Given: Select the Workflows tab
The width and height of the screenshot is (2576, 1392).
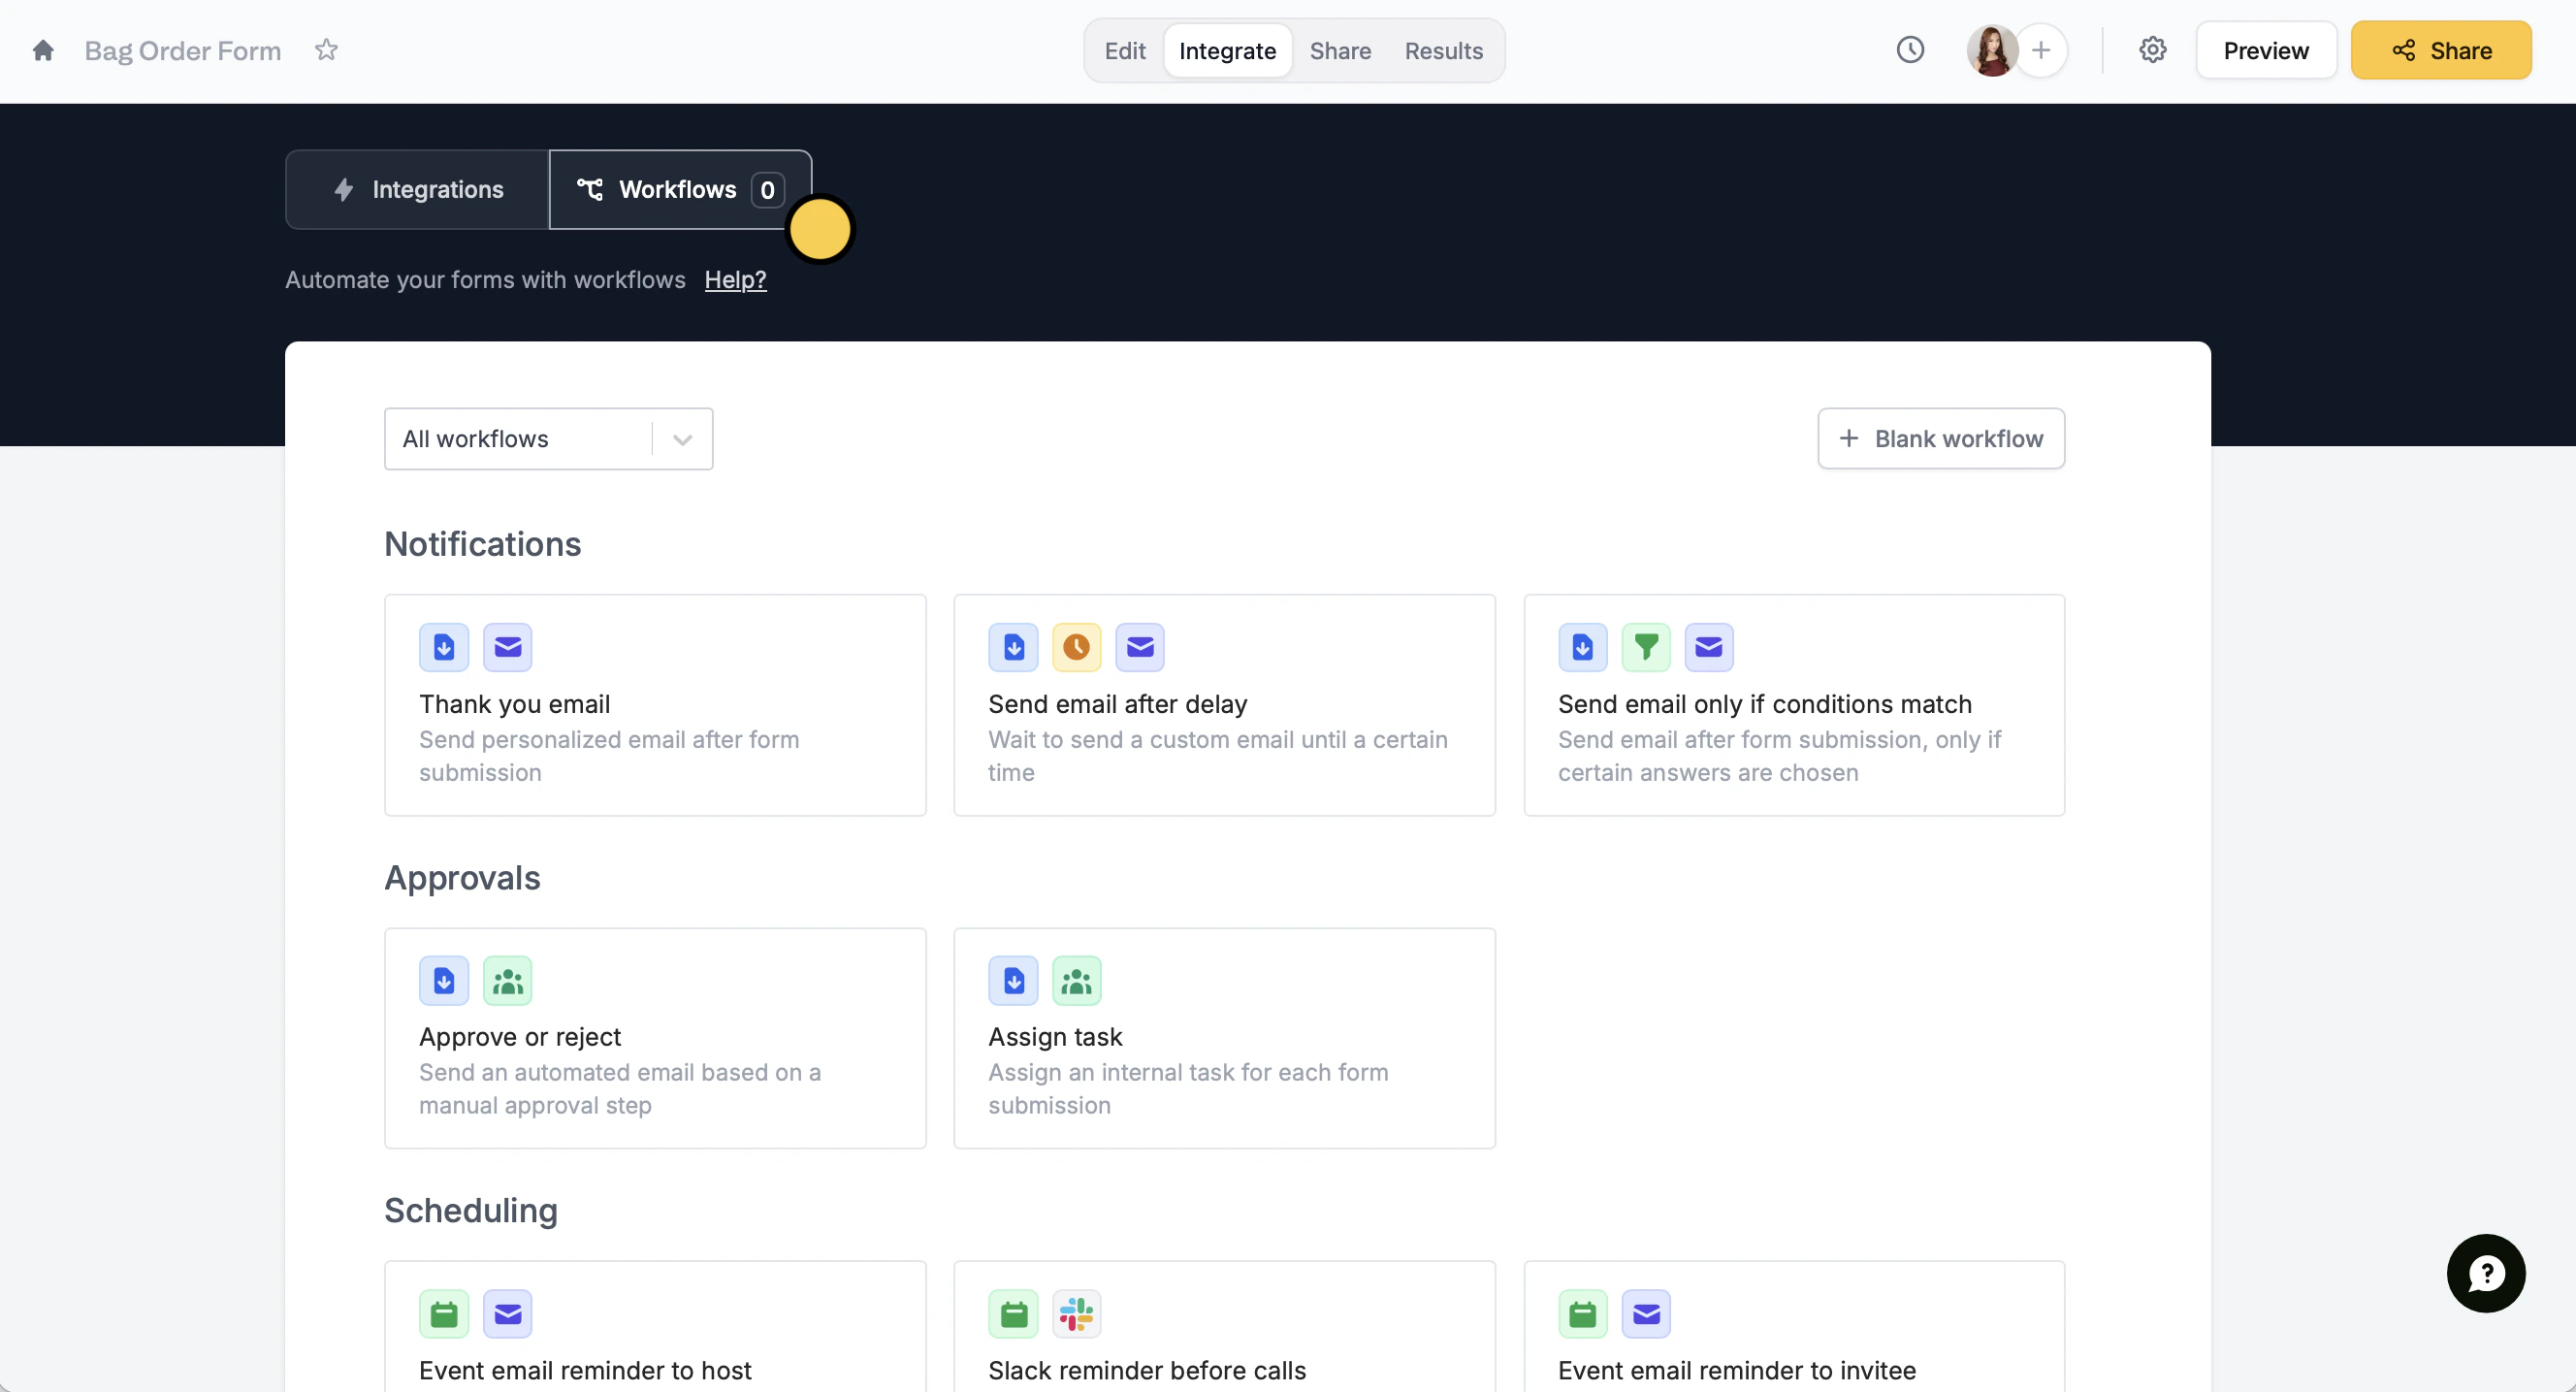Looking at the screenshot, I should (678, 190).
